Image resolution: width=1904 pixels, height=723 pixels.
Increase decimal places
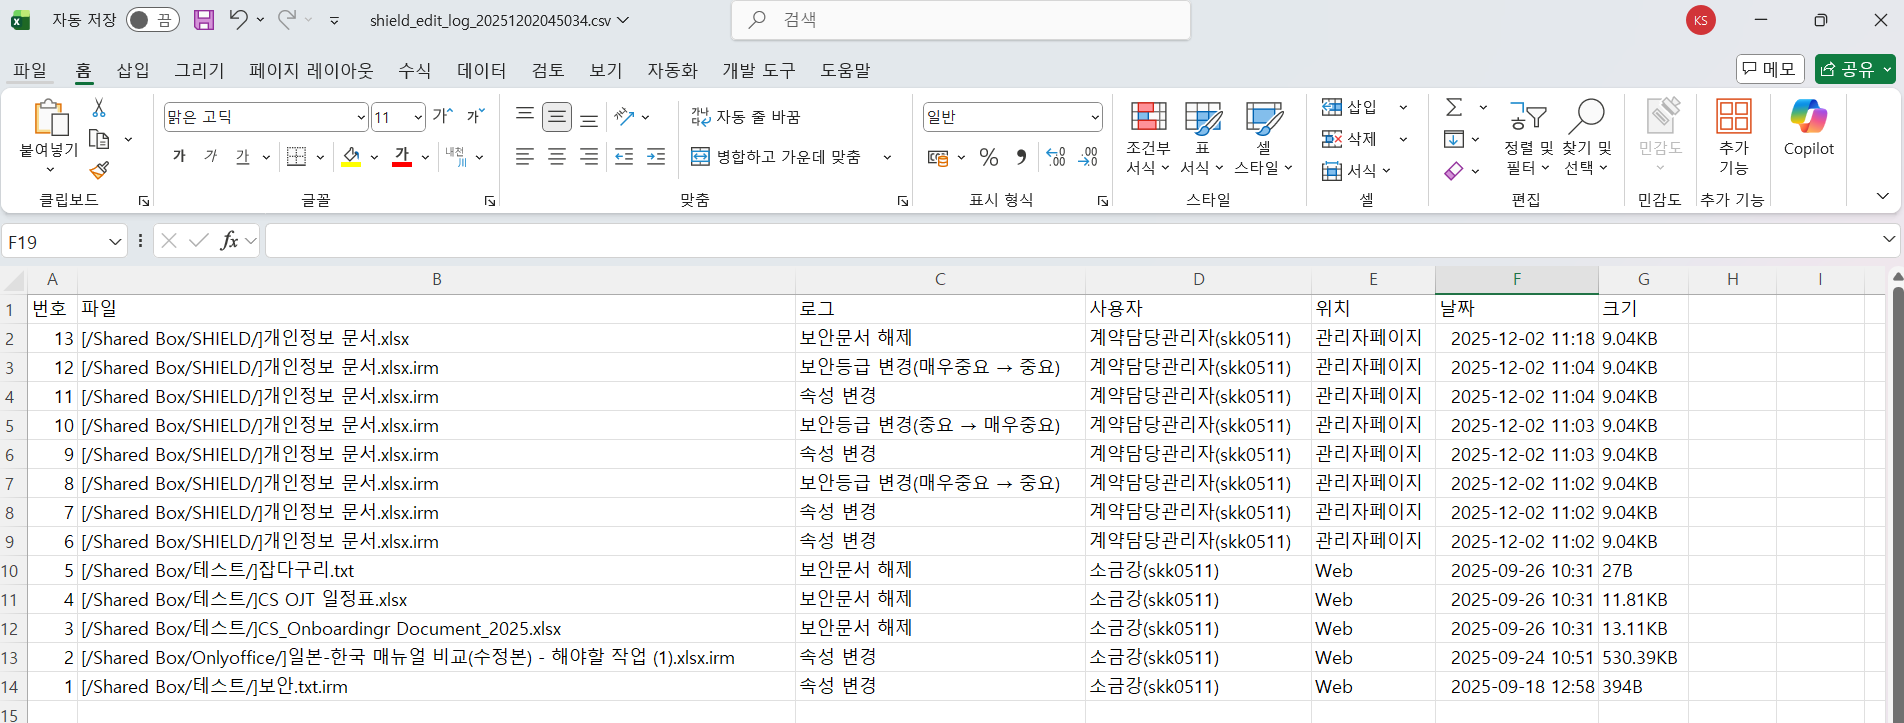click(1056, 157)
